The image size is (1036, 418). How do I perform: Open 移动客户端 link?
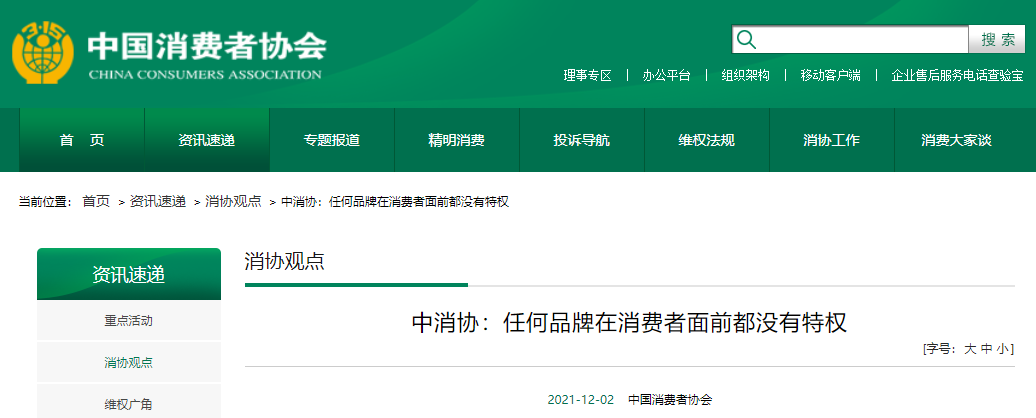[x=830, y=76]
